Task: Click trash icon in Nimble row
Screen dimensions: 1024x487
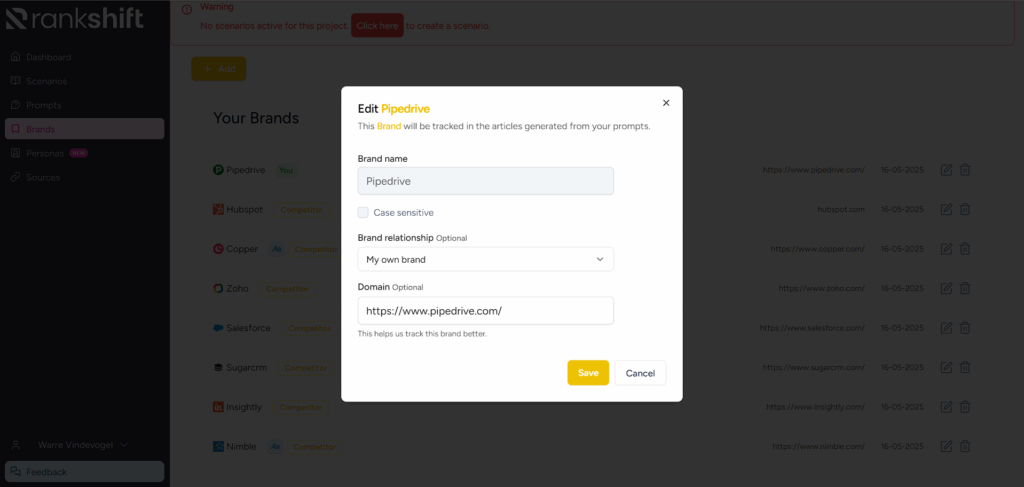Action: (x=965, y=447)
